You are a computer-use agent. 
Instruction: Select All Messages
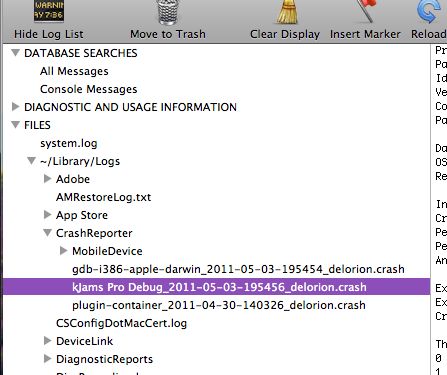pyautogui.click(x=74, y=71)
